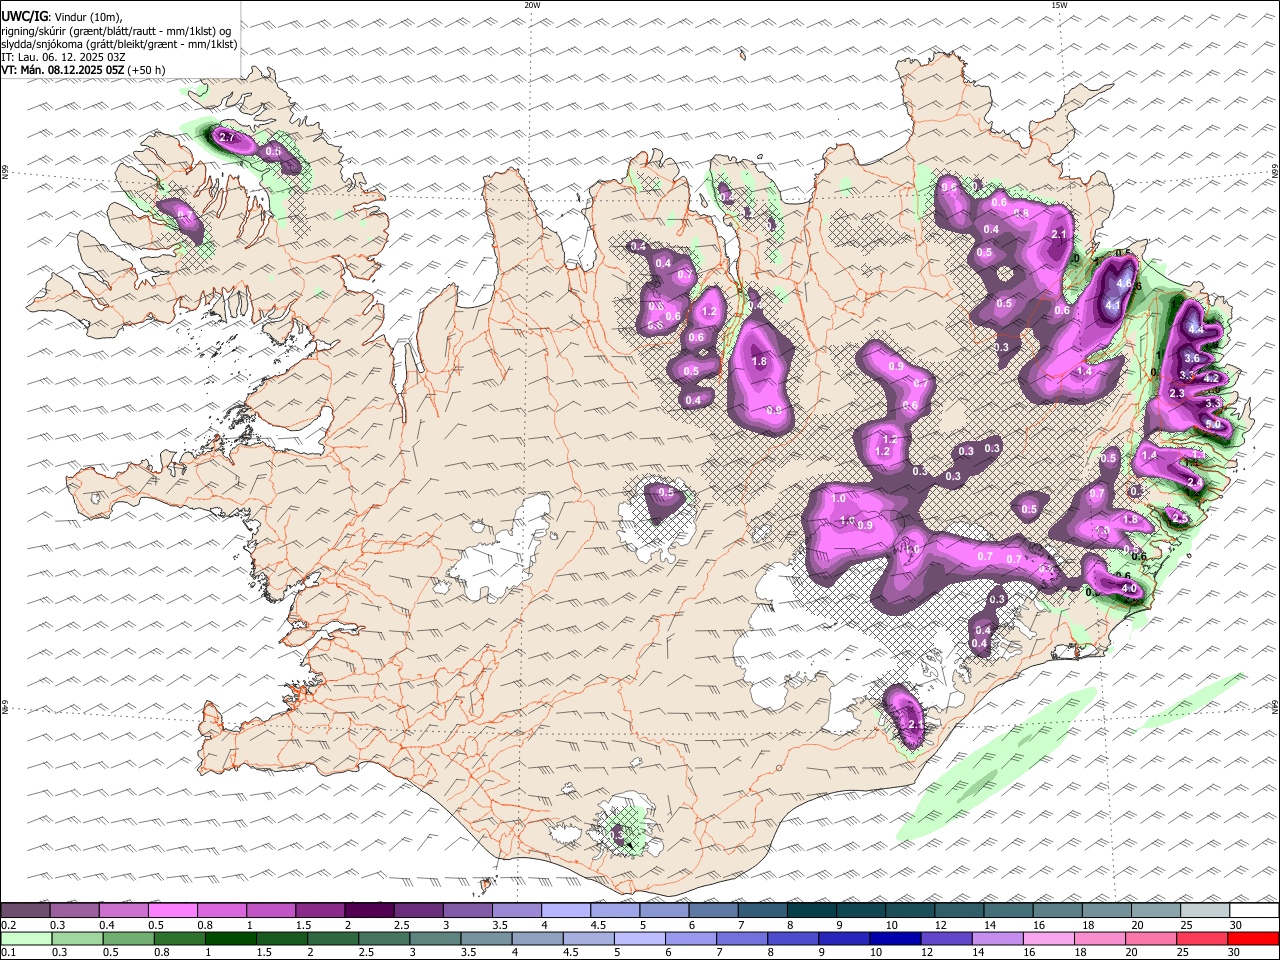
Task: Select the pale lavender 5 swatch, lower legend row
Action: click(640, 938)
